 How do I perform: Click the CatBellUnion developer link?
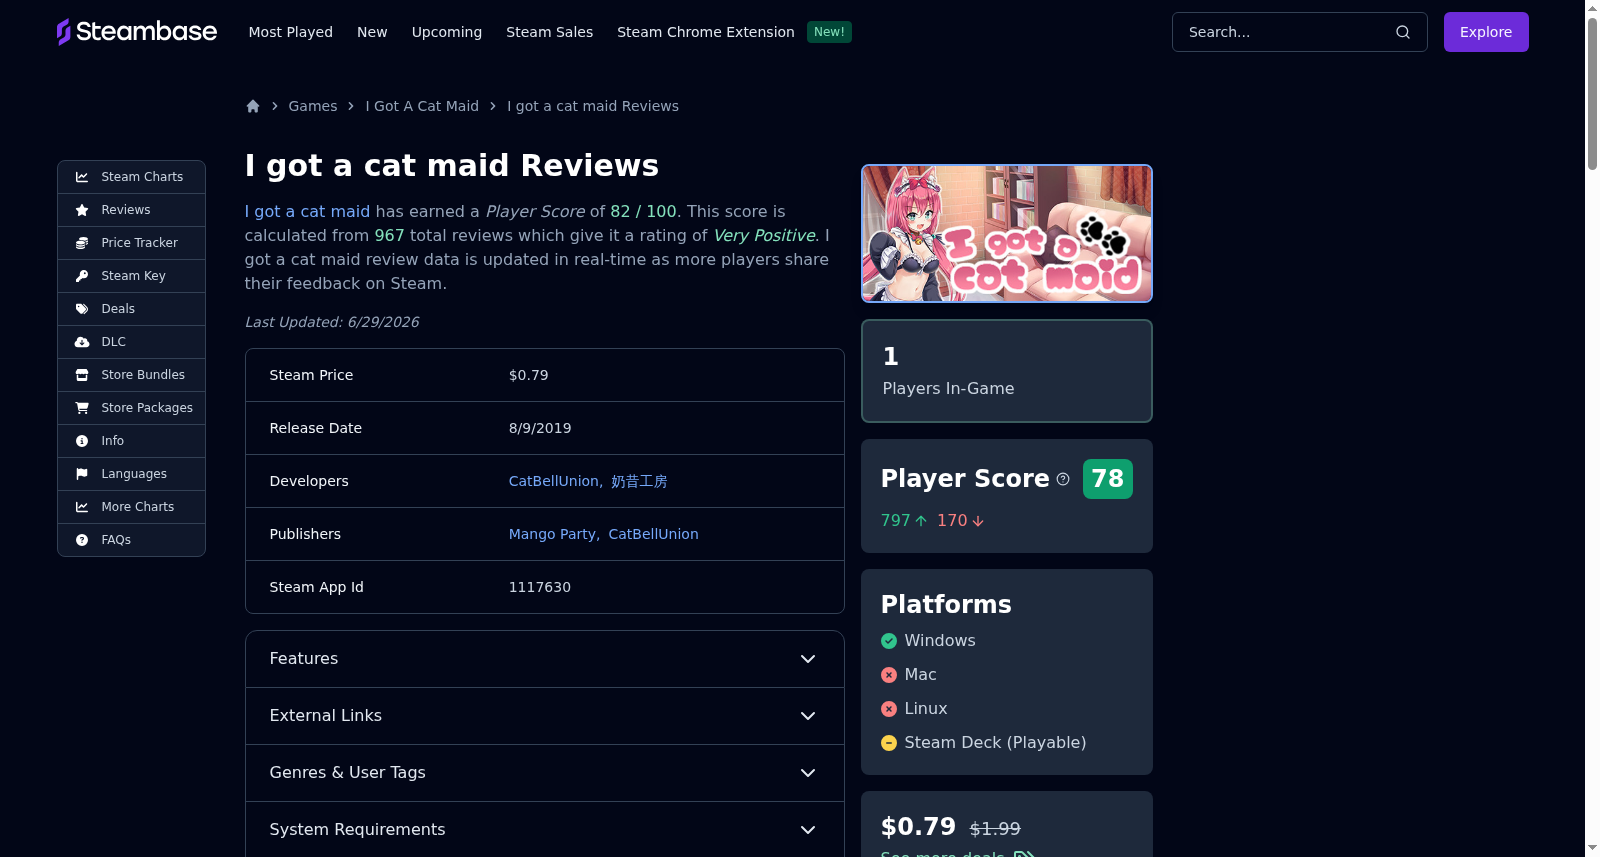[554, 481]
